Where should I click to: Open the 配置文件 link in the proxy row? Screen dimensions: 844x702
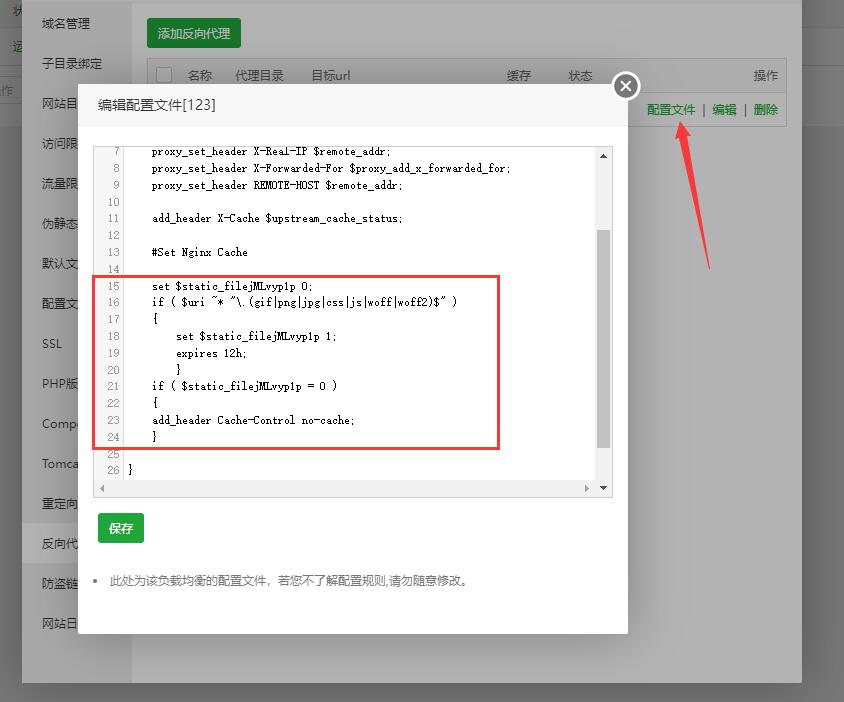(671, 110)
